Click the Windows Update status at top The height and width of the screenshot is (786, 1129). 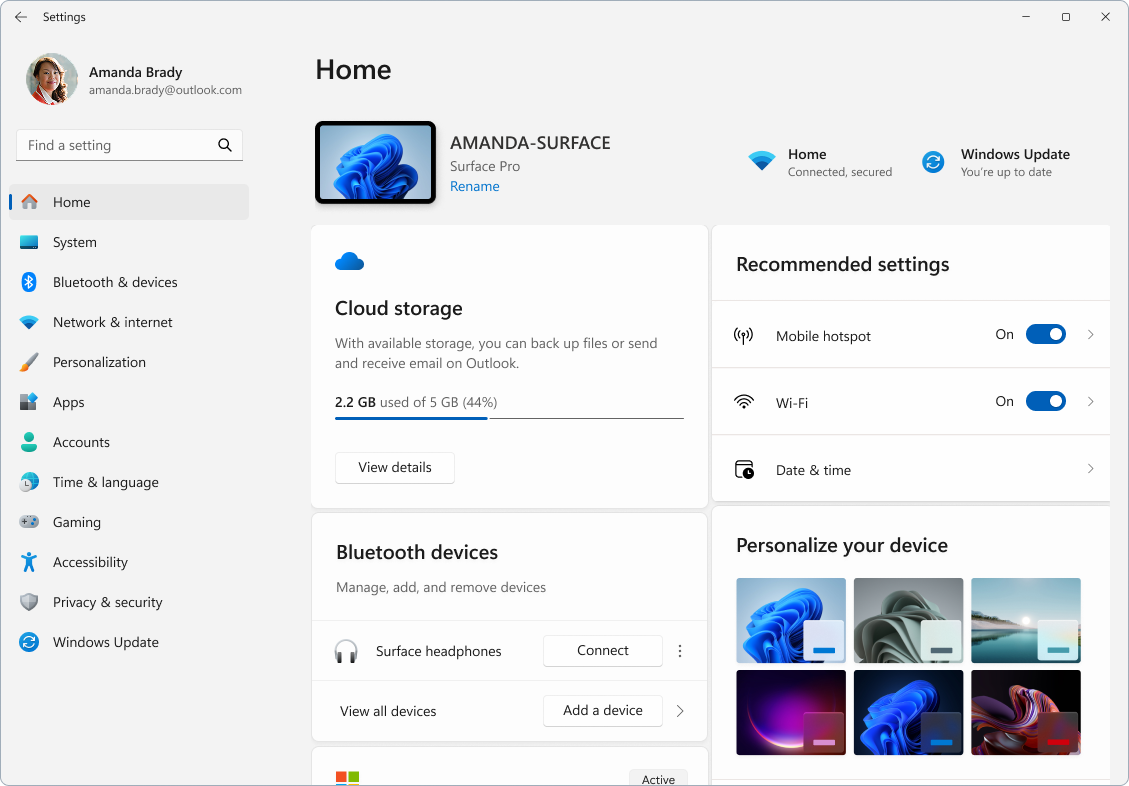[x=997, y=162]
